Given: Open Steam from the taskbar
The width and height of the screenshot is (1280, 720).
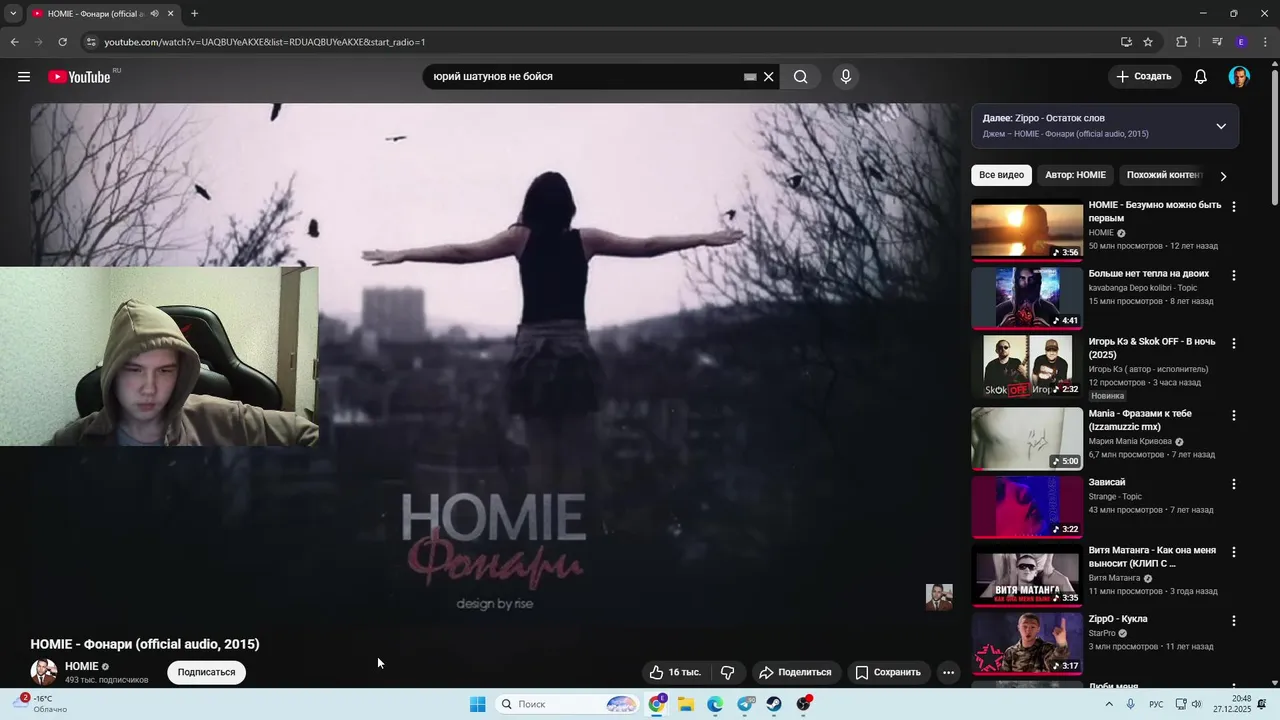Looking at the screenshot, I should [774, 704].
